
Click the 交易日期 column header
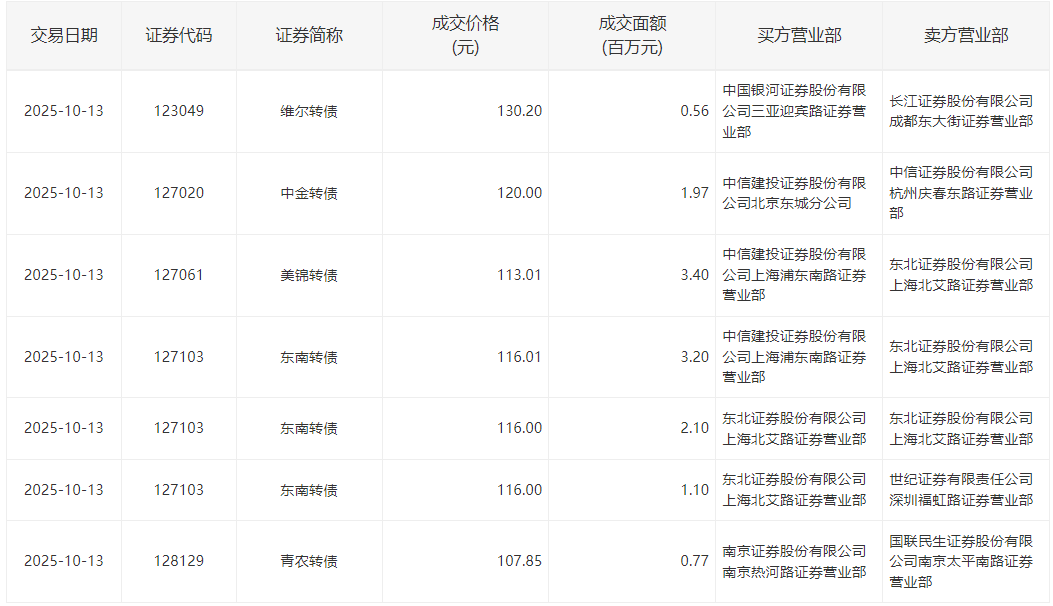click(x=64, y=36)
